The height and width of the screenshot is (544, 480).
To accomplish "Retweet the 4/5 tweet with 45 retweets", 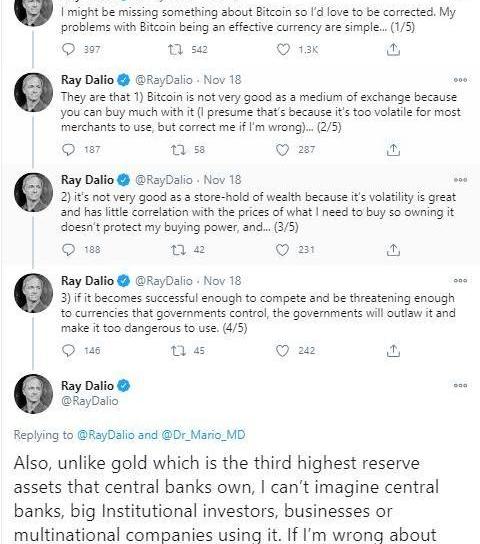I will tap(178, 351).
